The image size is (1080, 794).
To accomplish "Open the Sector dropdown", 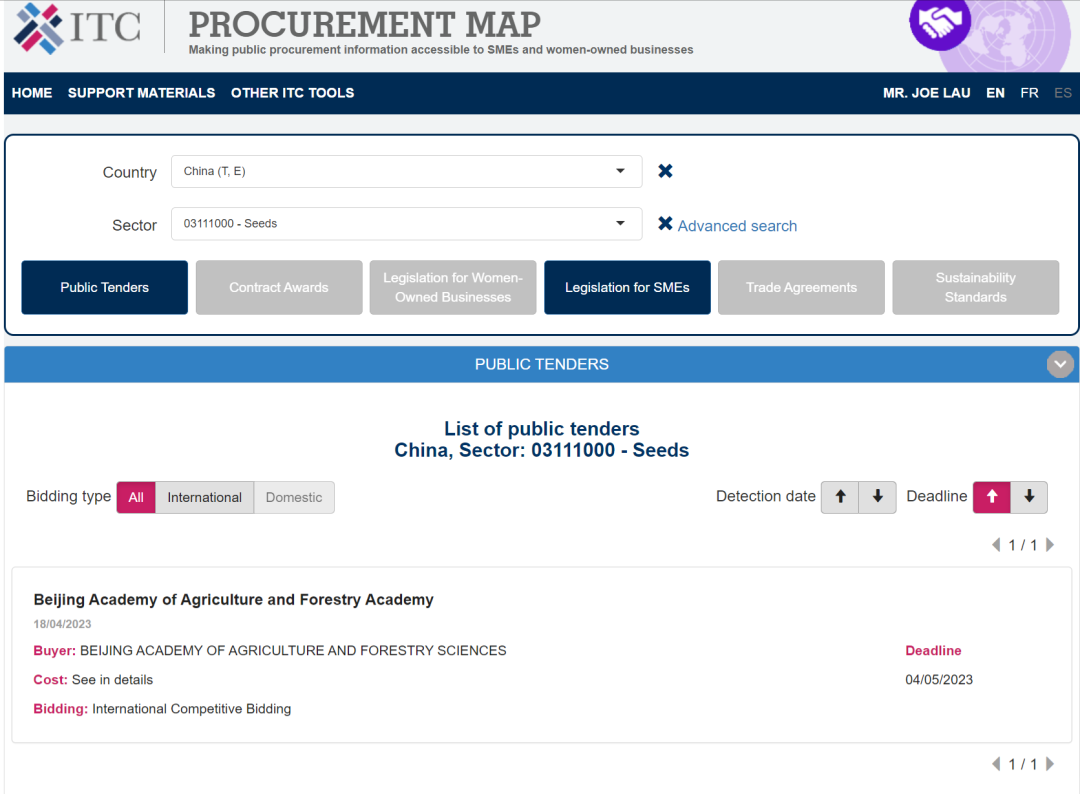I will (x=406, y=223).
